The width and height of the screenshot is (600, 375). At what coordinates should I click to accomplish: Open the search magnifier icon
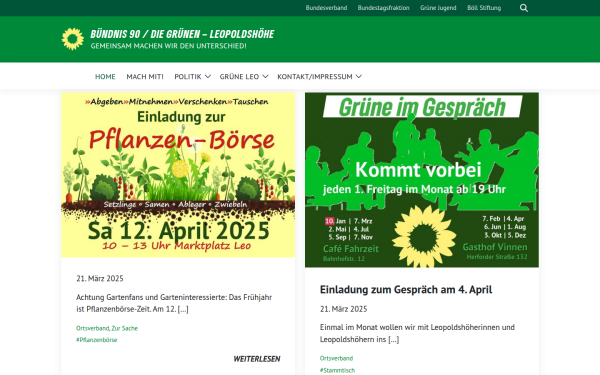pos(524,8)
